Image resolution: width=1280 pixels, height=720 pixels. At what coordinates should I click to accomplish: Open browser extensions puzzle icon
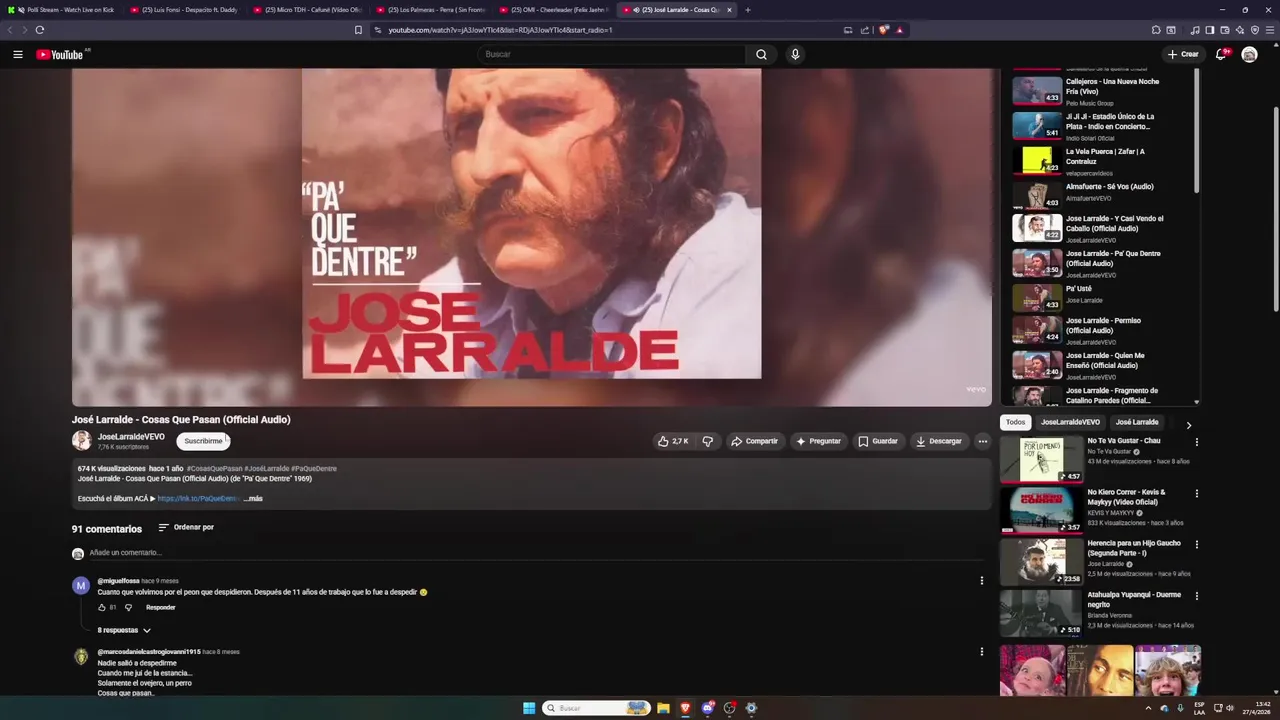point(1156,30)
